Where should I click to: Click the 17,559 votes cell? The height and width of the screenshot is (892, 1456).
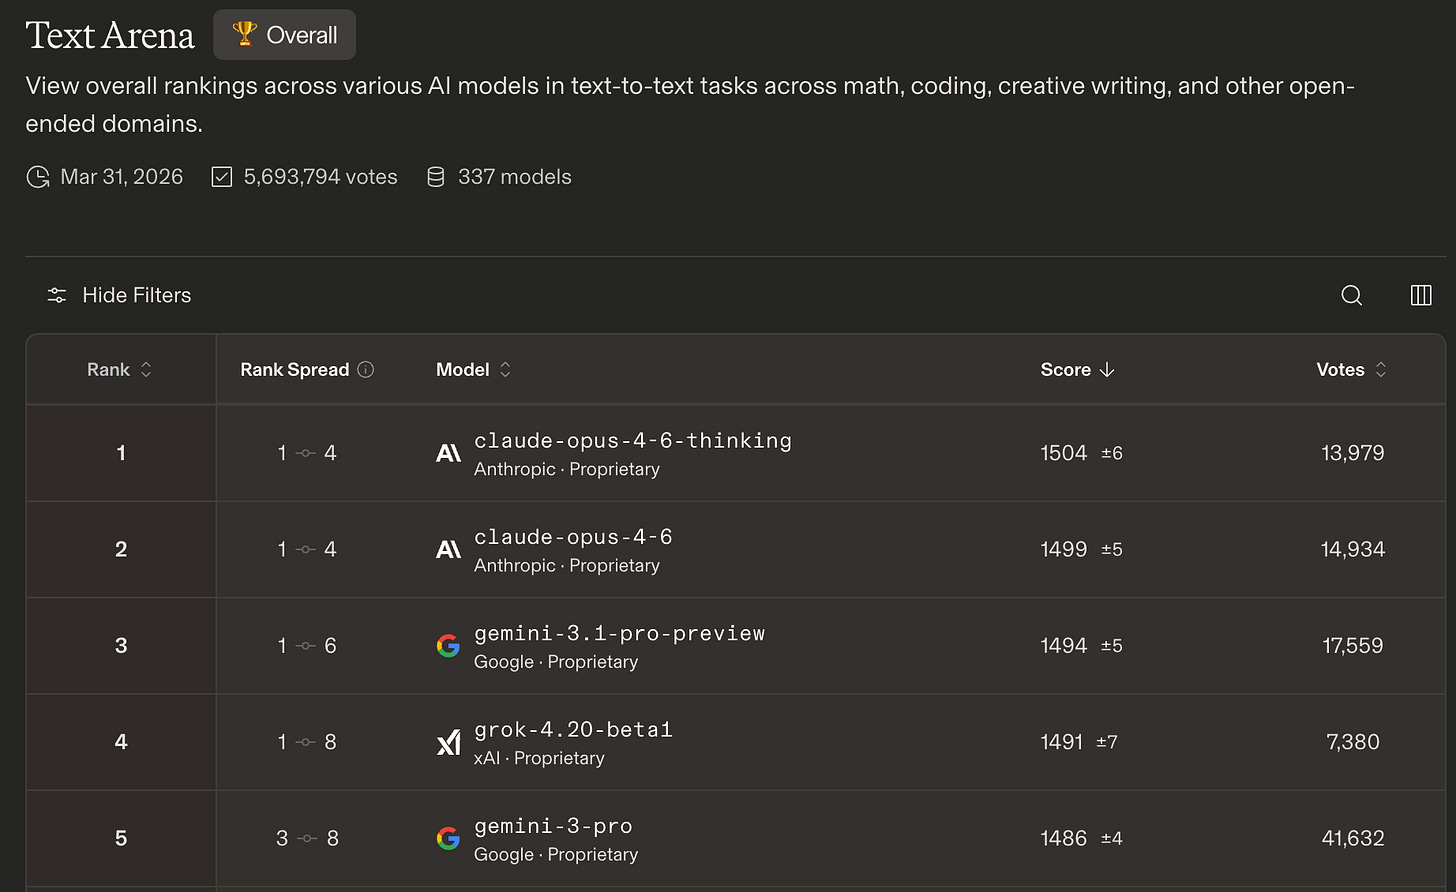tap(1353, 646)
